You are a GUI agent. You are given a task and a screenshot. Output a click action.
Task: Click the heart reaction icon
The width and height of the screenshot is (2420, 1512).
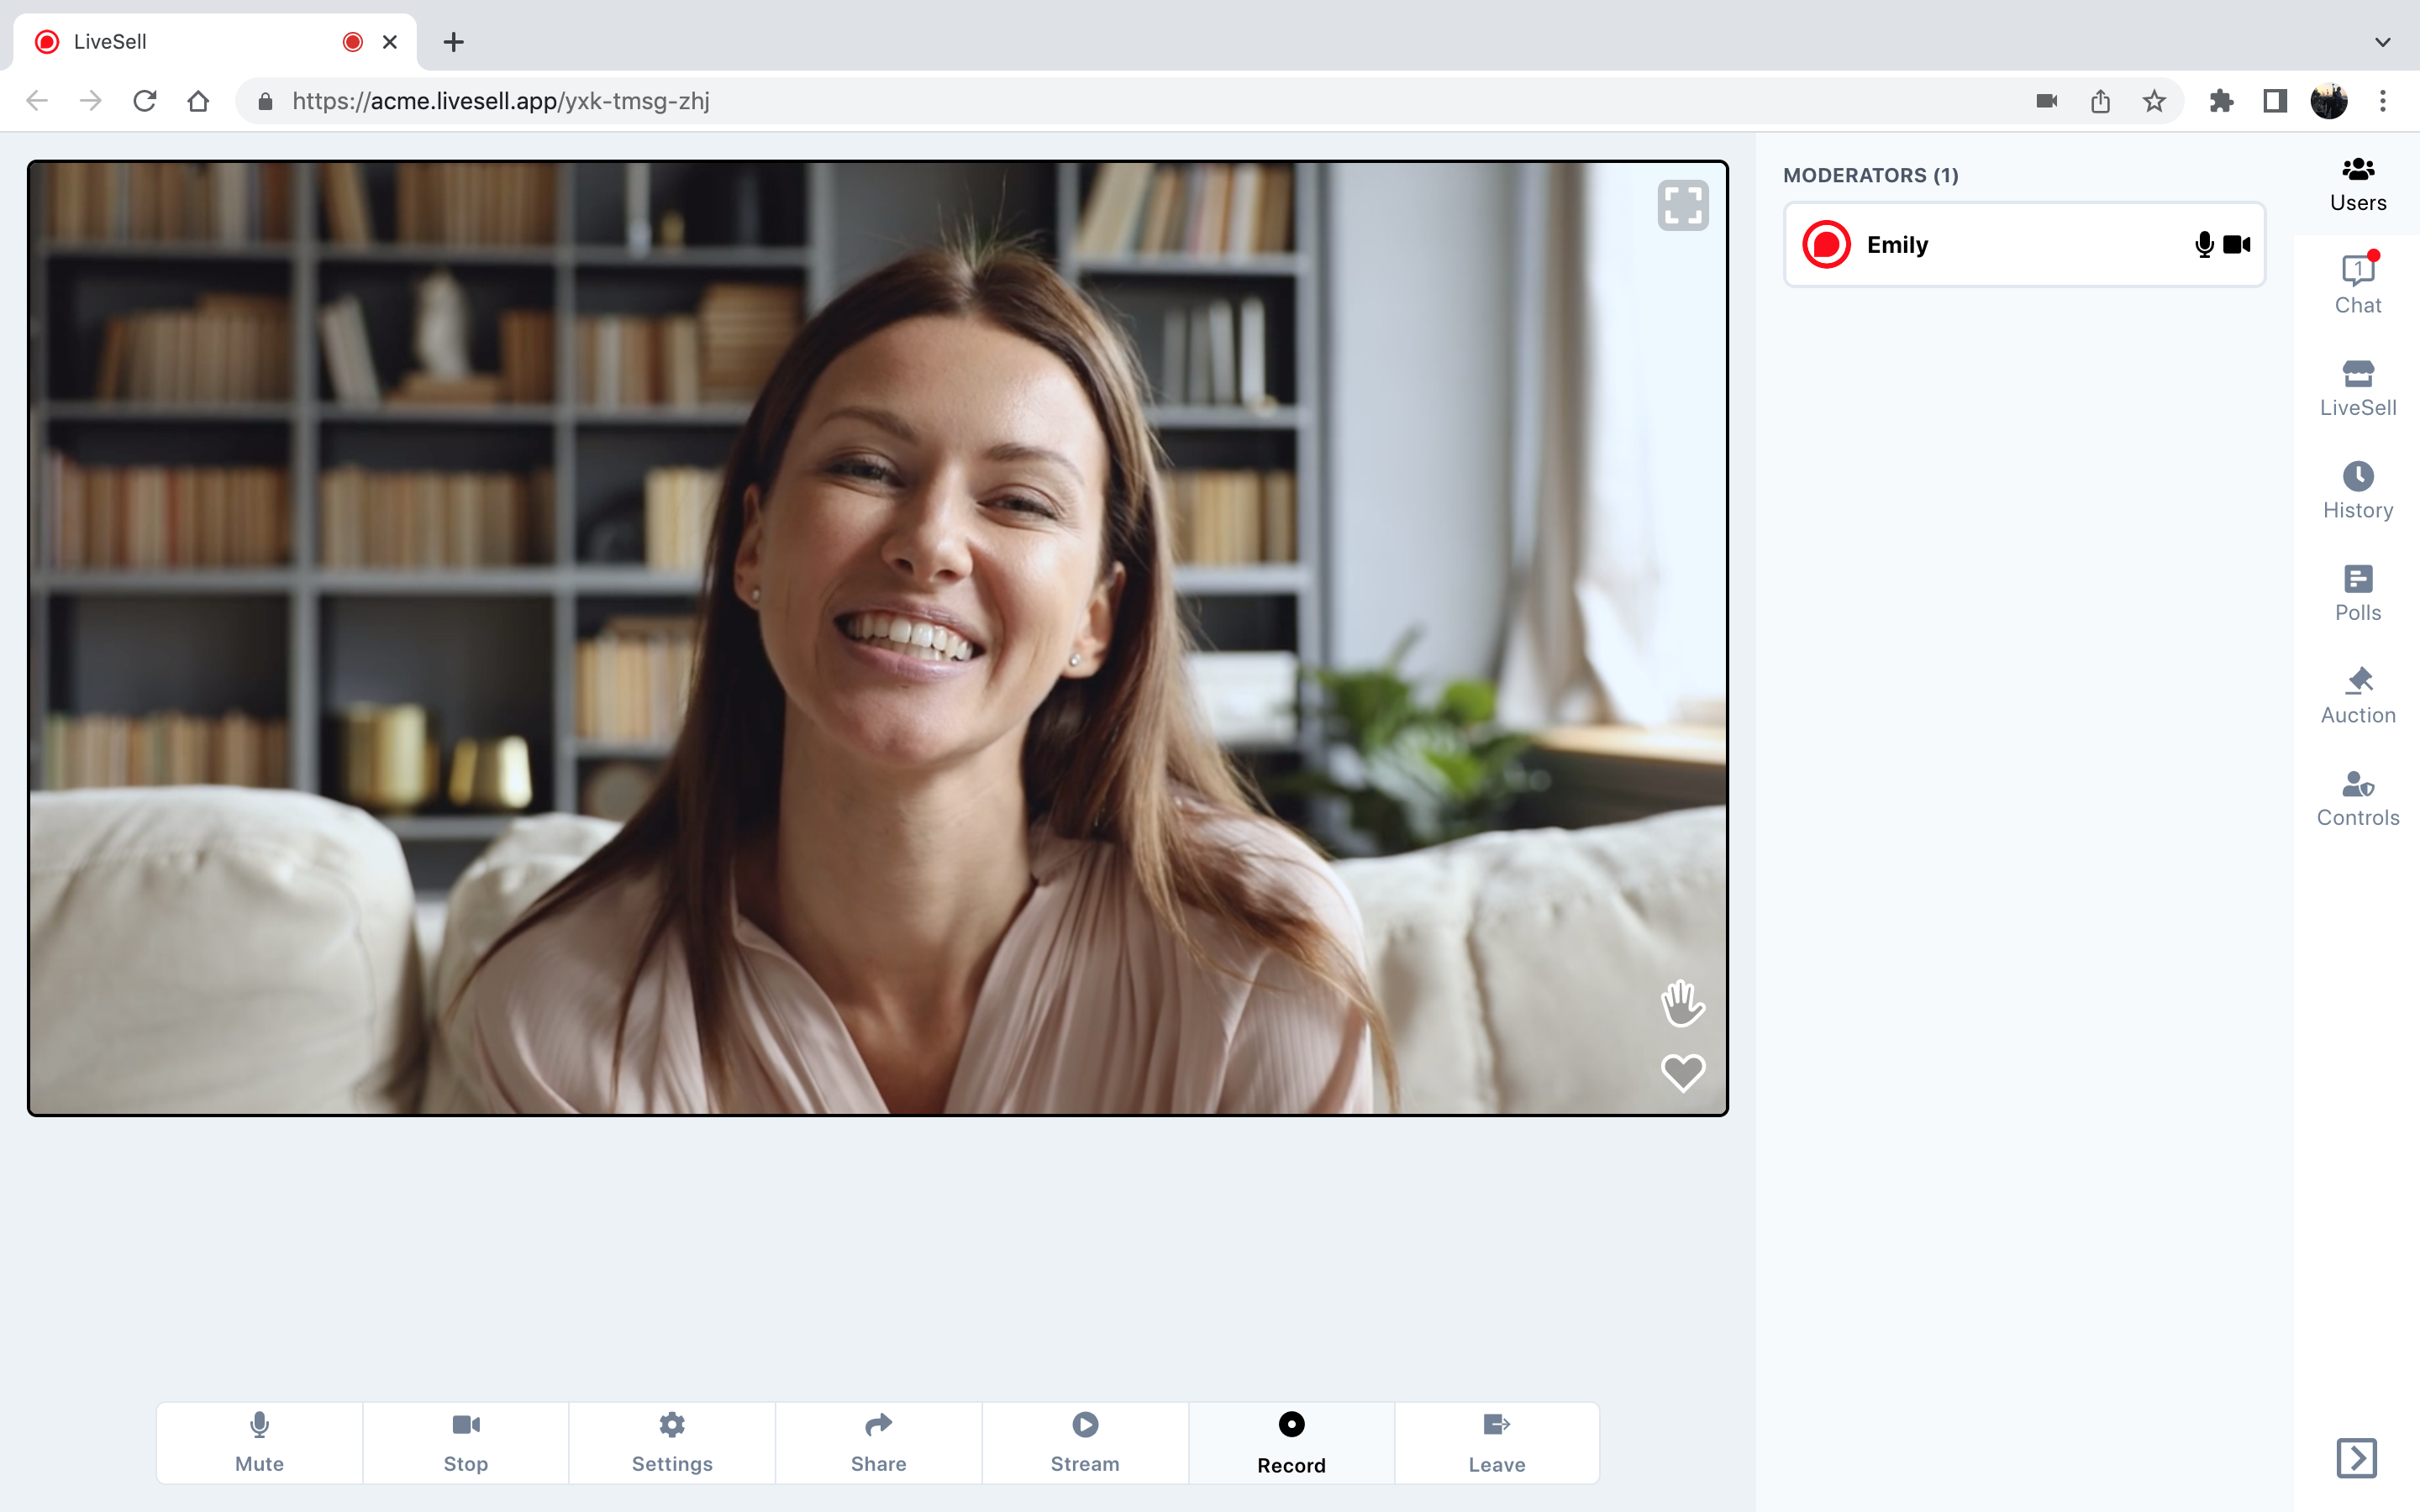1682,1073
